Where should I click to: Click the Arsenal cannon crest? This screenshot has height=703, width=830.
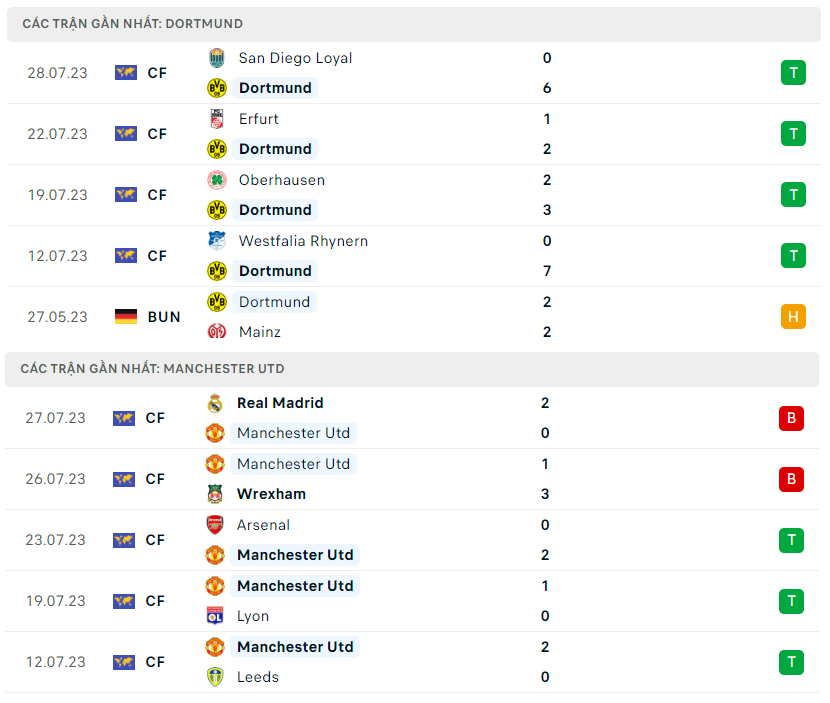pos(215,525)
